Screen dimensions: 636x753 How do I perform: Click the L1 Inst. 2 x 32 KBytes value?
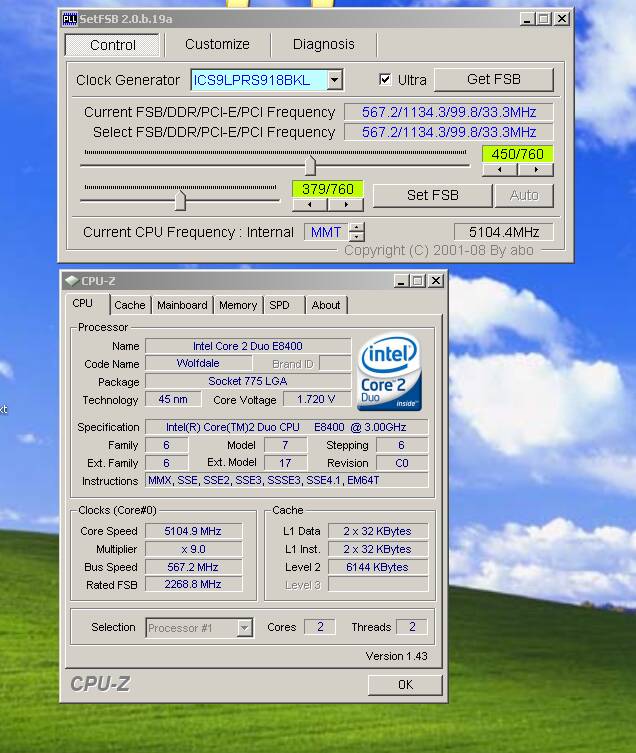coord(378,549)
